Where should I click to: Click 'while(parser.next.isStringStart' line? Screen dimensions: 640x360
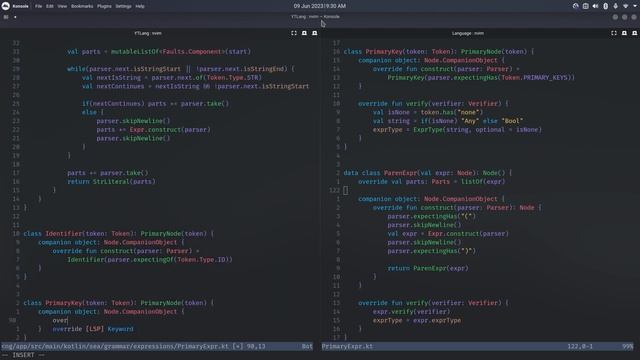181,69
